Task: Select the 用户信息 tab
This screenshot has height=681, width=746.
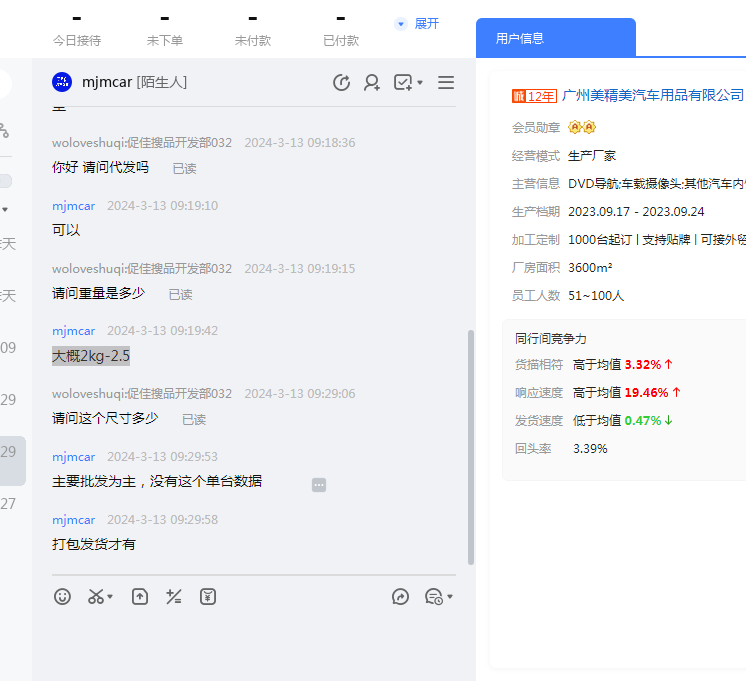Action: click(520, 38)
